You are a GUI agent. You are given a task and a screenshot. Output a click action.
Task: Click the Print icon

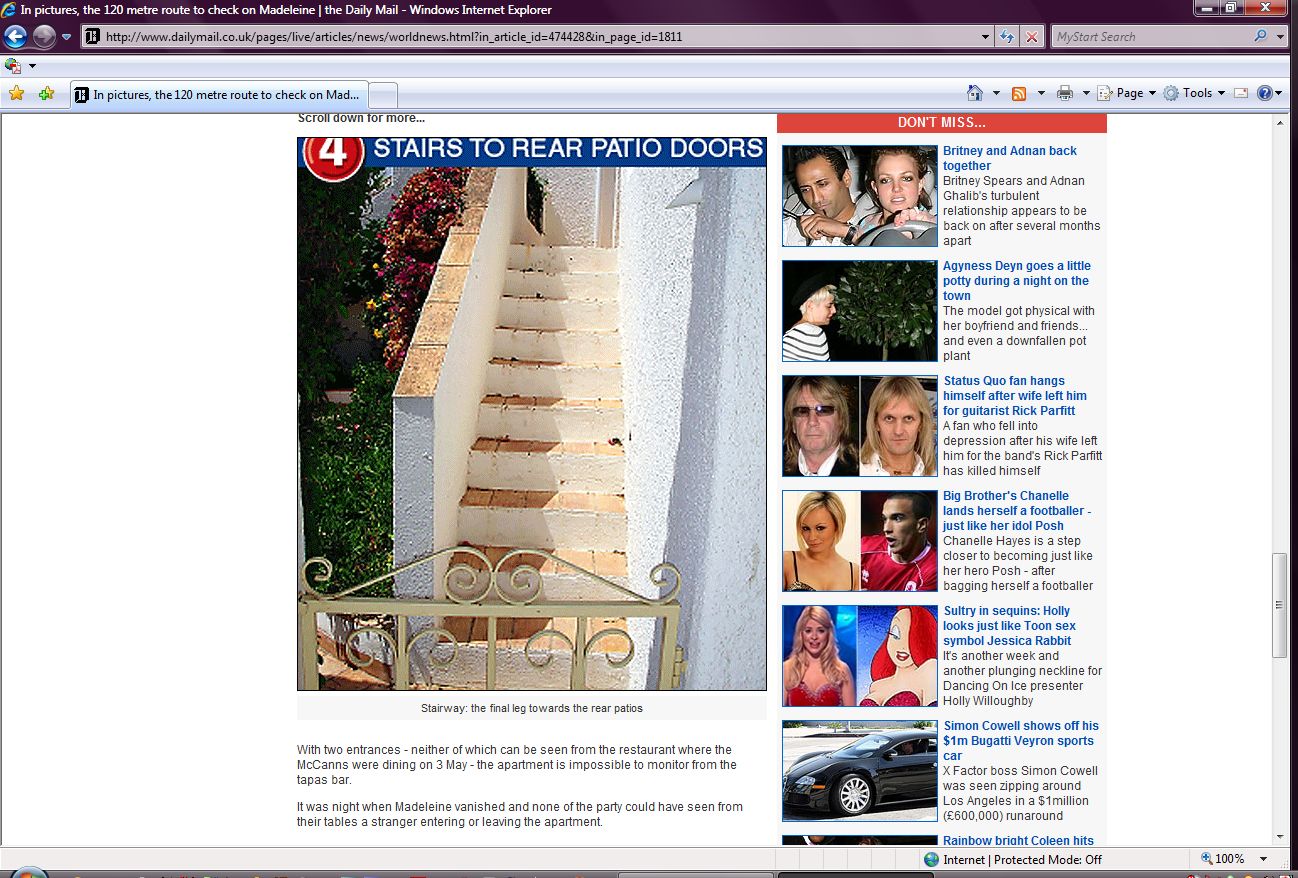click(x=1065, y=93)
